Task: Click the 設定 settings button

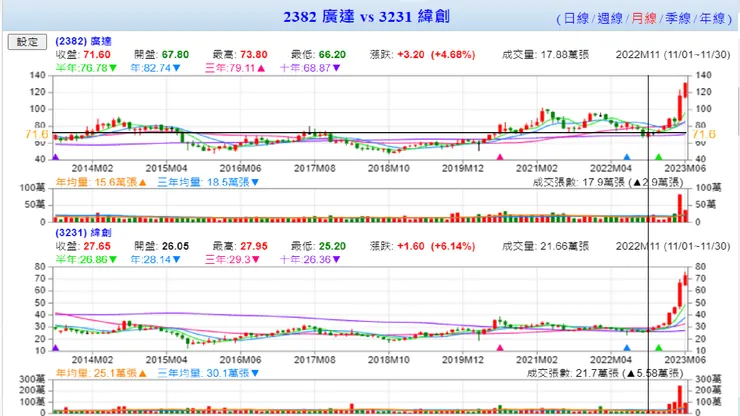Action: pyautogui.click(x=27, y=42)
